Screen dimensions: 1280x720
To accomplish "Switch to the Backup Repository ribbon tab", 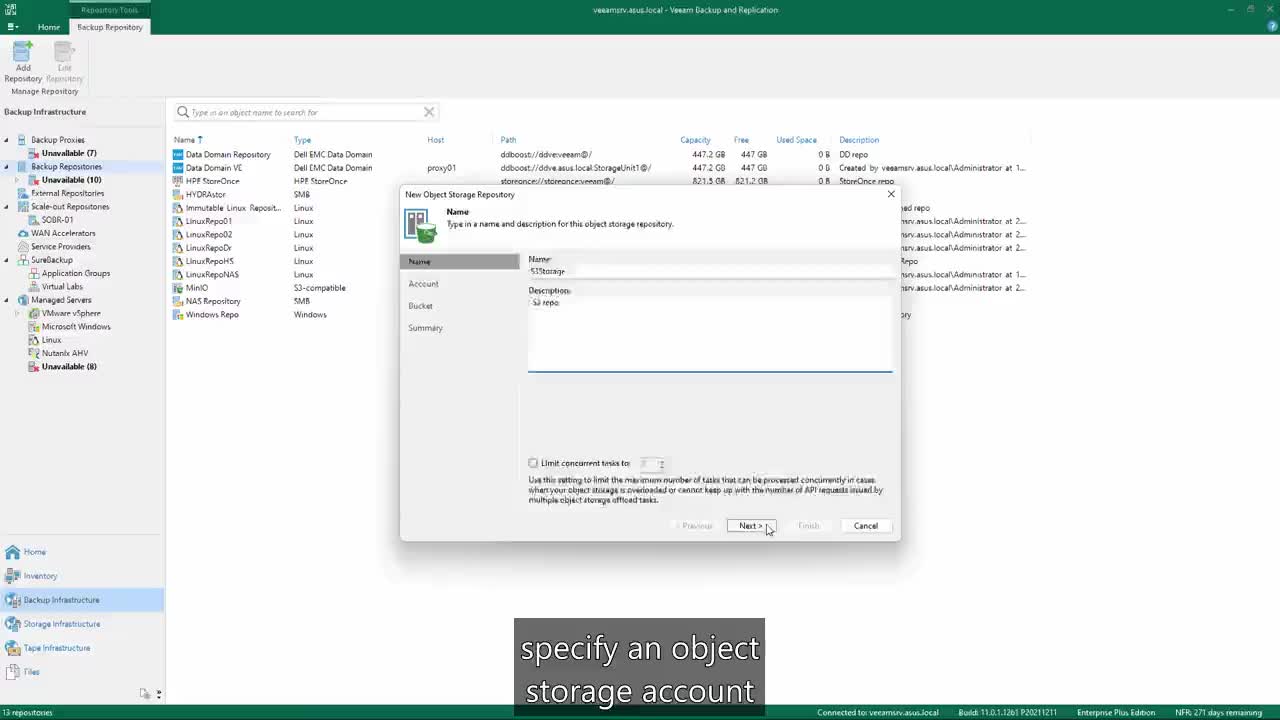I will pyautogui.click(x=110, y=27).
